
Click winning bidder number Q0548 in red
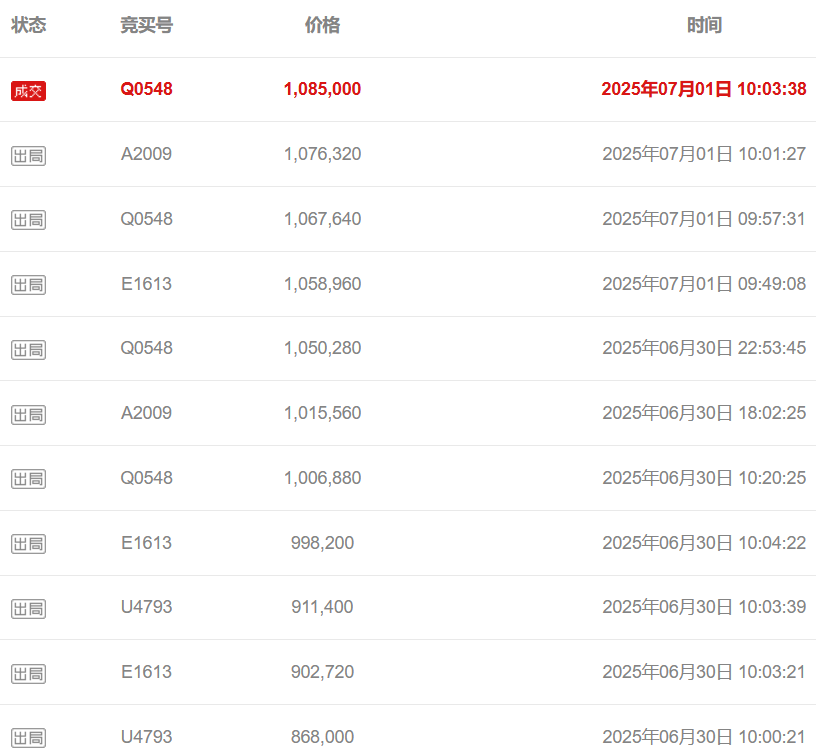point(147,89)
